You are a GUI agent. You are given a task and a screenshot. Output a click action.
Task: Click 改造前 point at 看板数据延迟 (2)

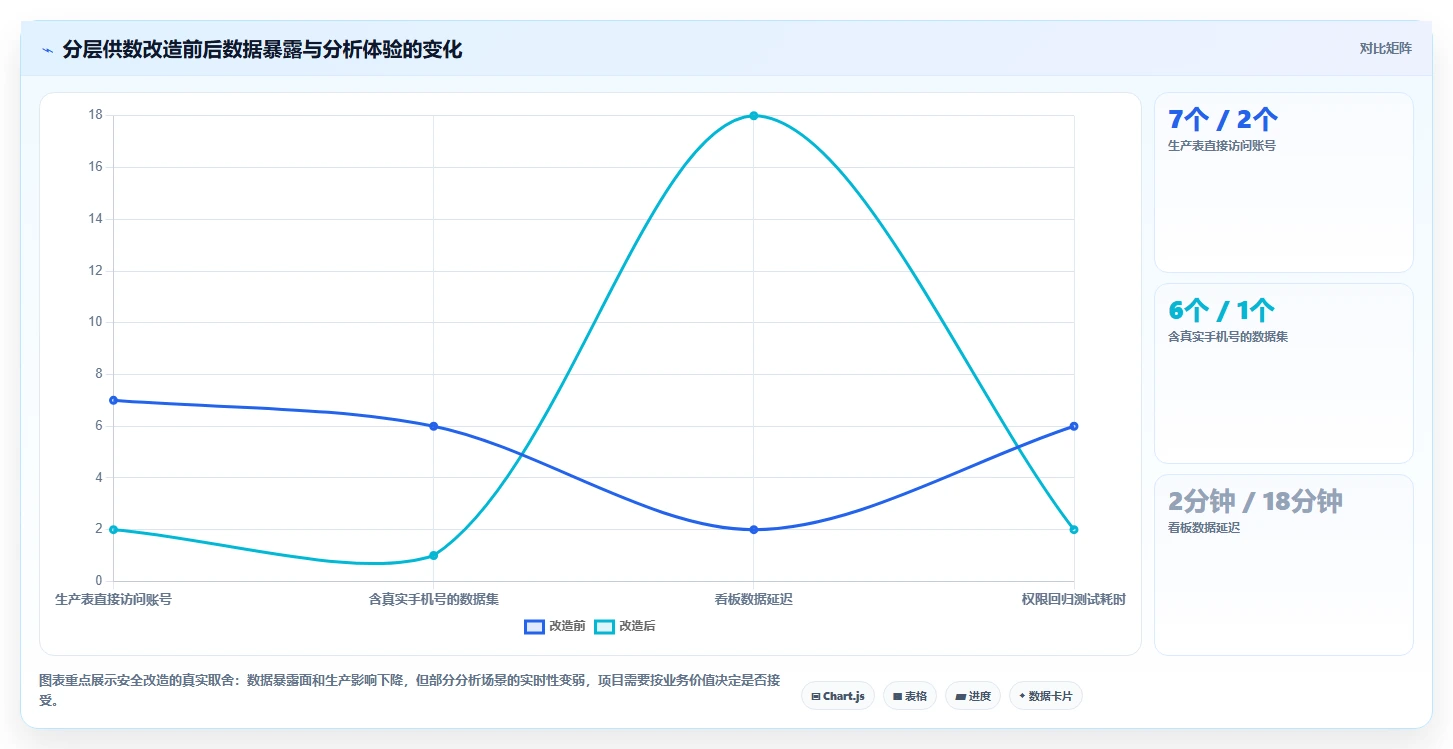point(753,529)
